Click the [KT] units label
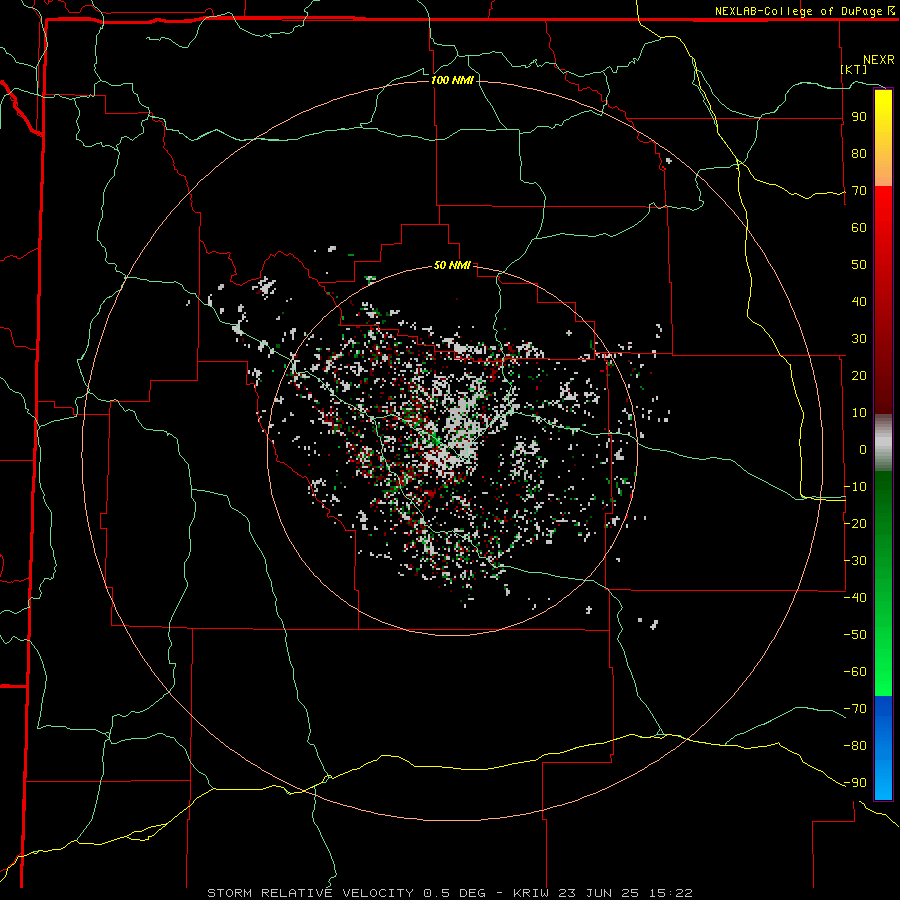 tap(854, 69)
